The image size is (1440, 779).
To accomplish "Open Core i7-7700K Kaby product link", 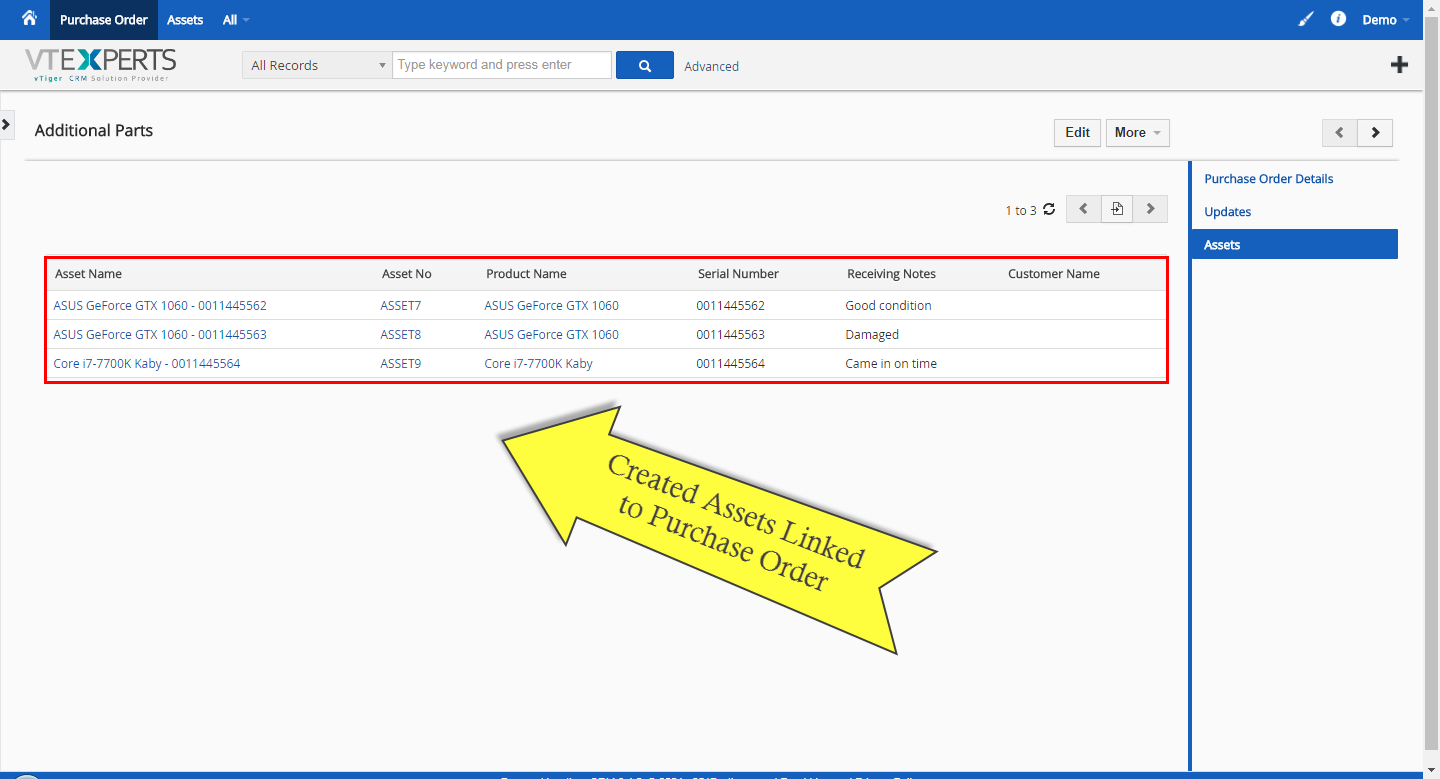I will click(x=539, y=364).
